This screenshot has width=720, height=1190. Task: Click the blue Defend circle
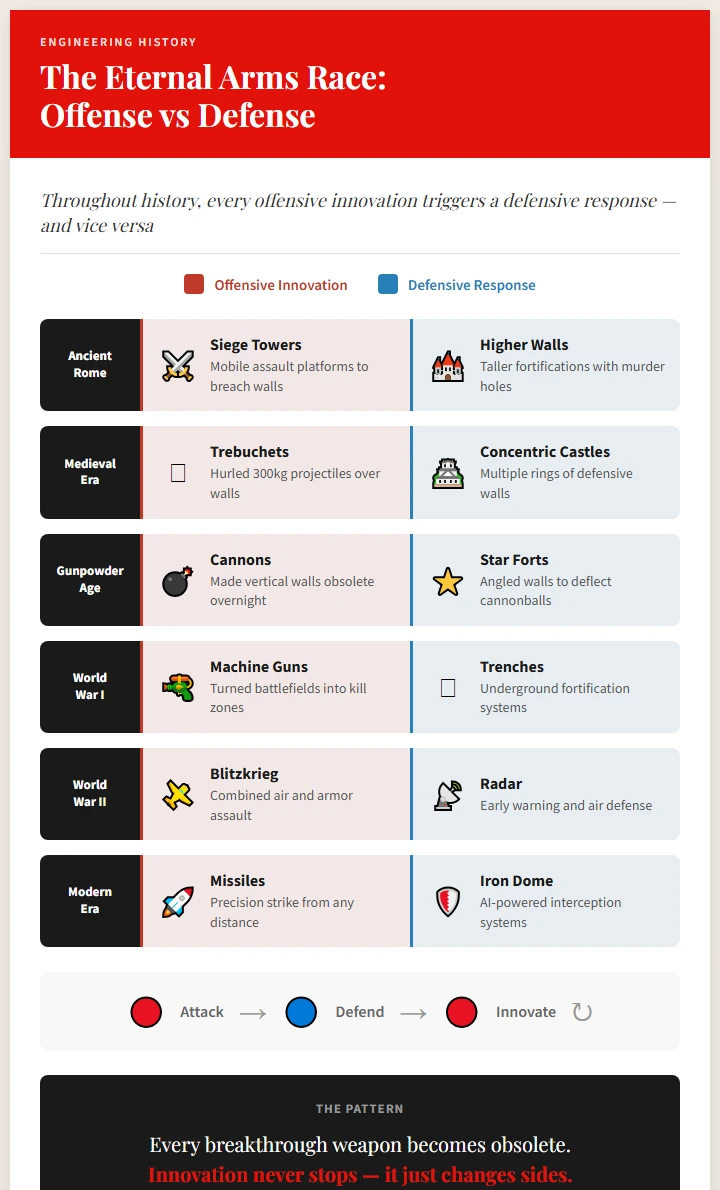(x=301, y=1012)
